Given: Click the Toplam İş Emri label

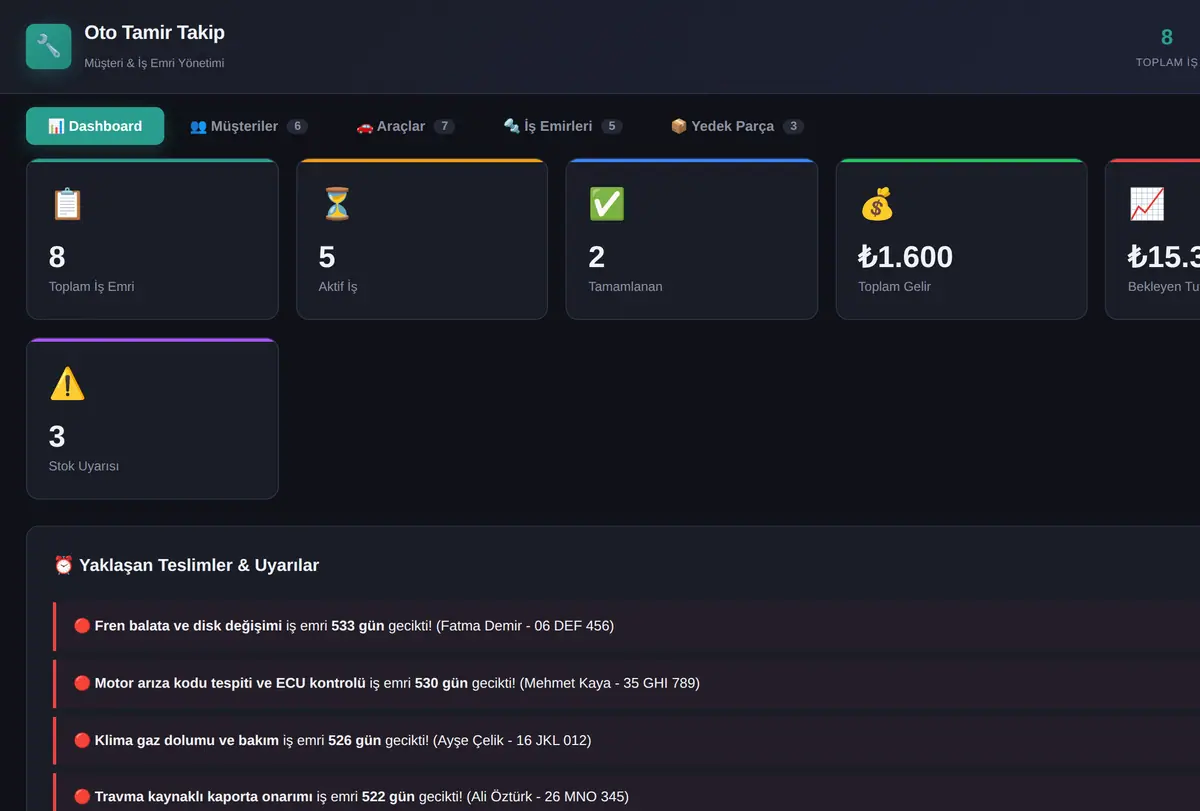Looking at the screenshot, I should point(91,287).
